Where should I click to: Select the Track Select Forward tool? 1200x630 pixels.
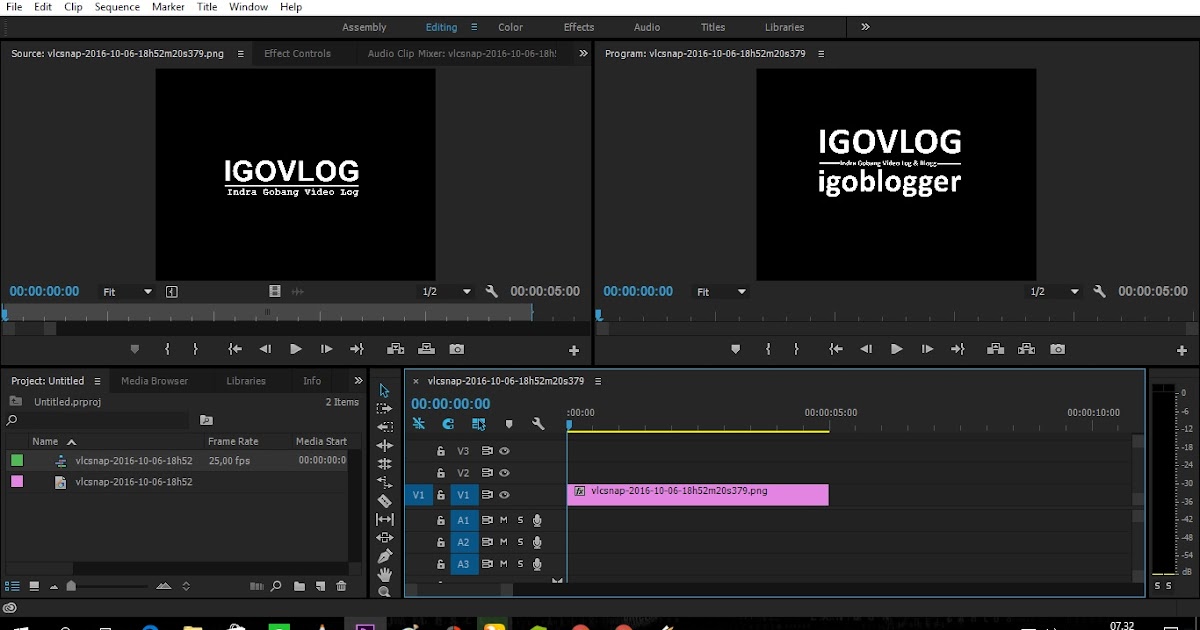[x=384, y=409]
